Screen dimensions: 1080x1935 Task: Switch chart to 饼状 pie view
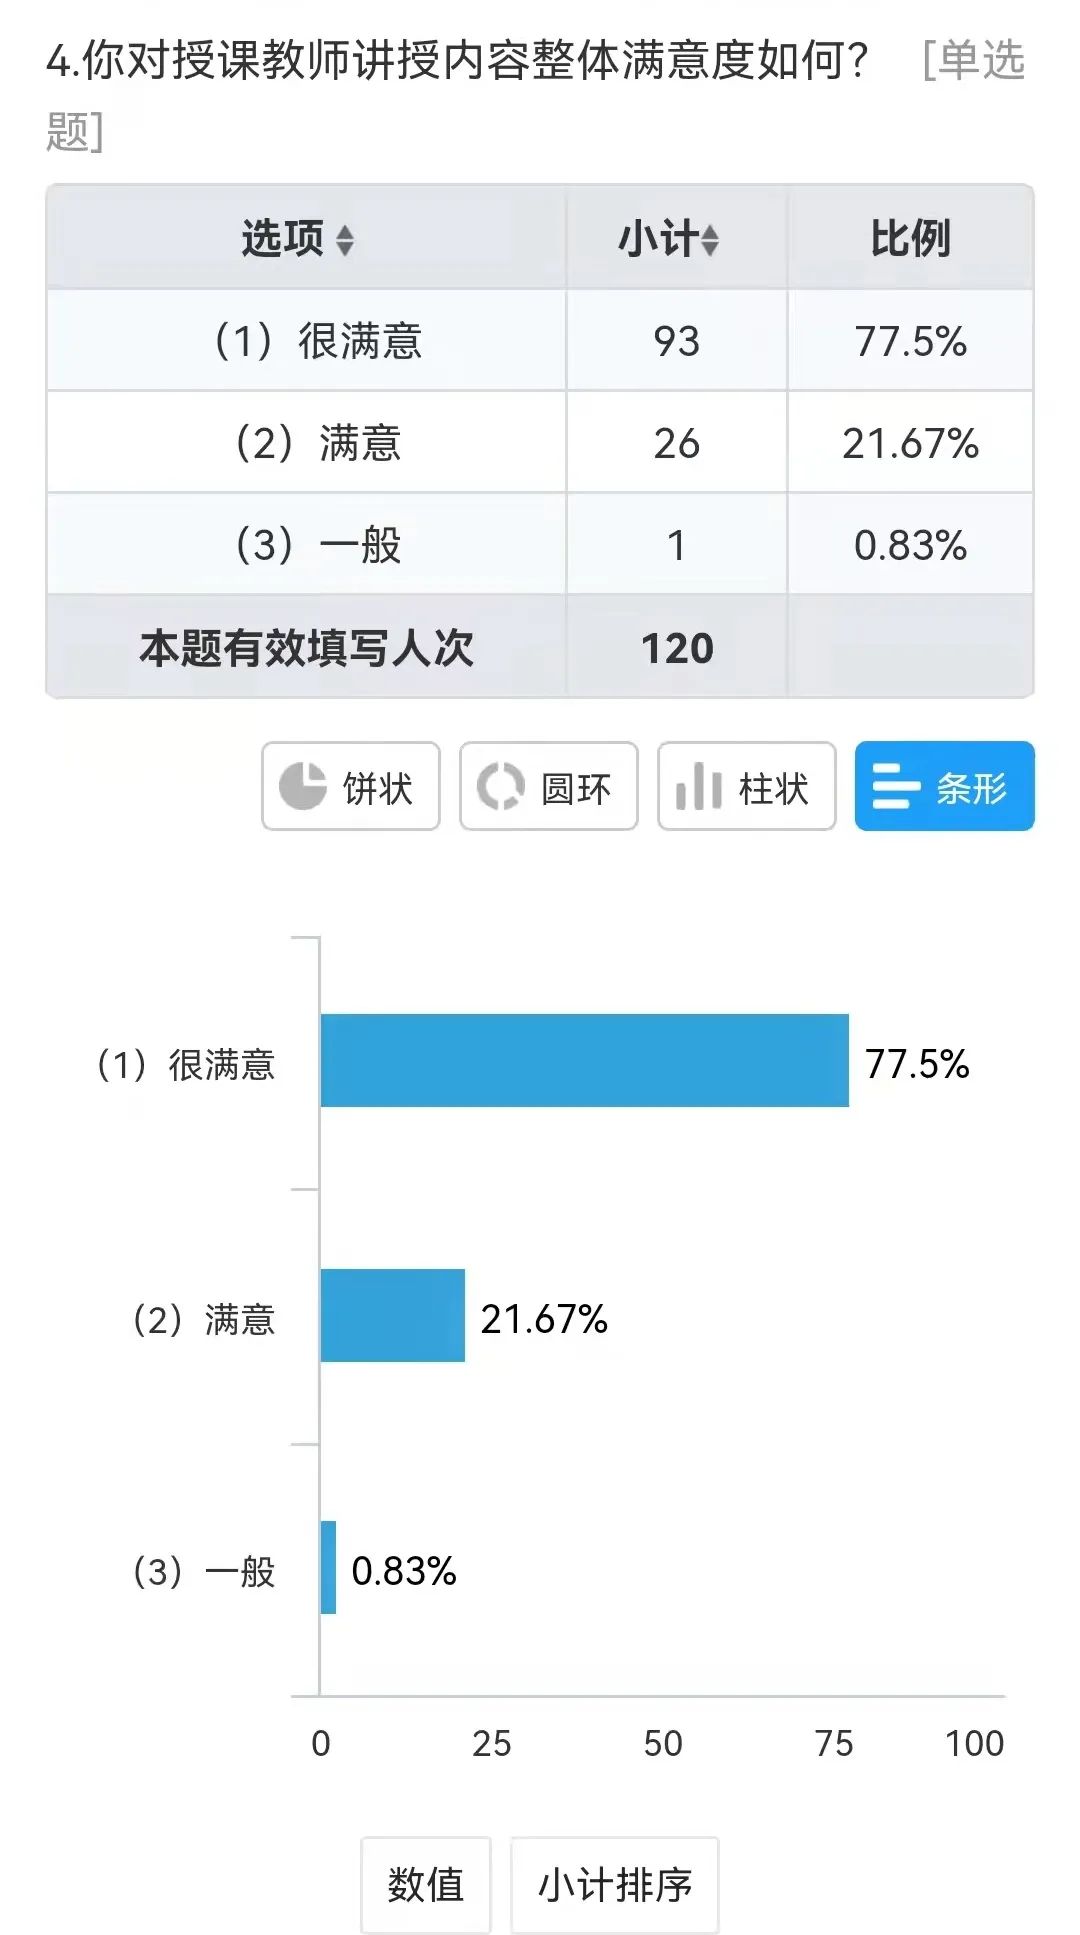[x=351, y=787]
